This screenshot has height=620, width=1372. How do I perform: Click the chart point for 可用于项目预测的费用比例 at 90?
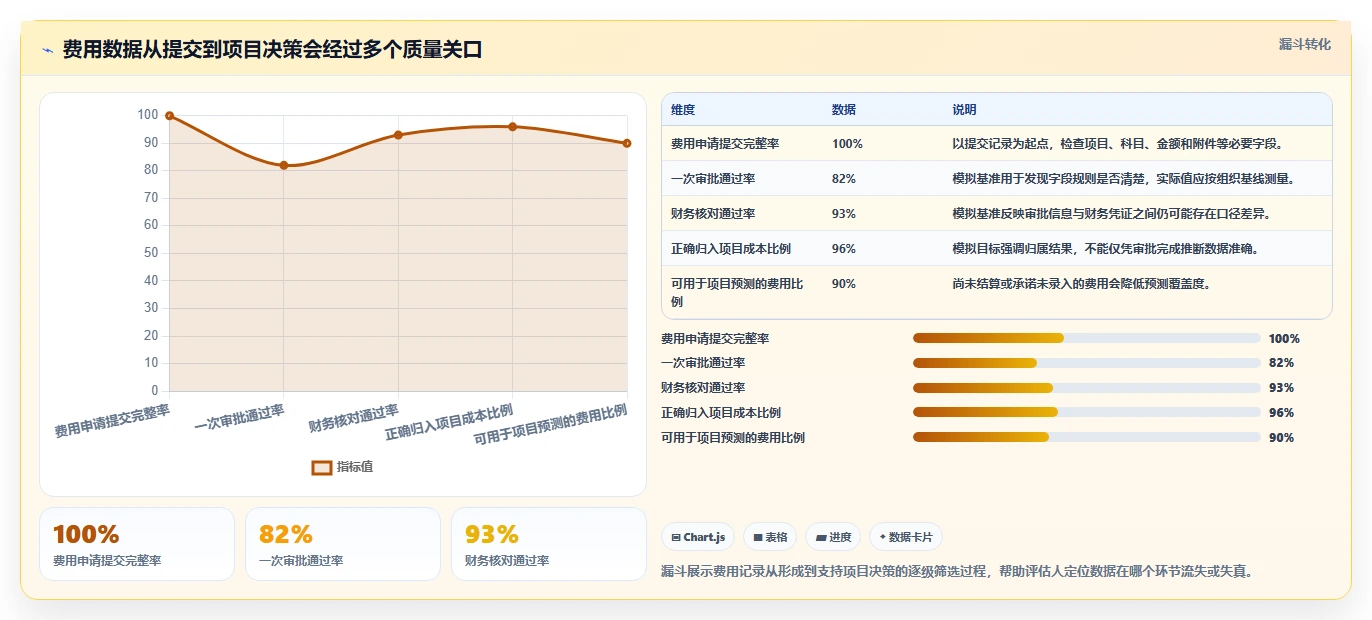click(x=627, y=143)
